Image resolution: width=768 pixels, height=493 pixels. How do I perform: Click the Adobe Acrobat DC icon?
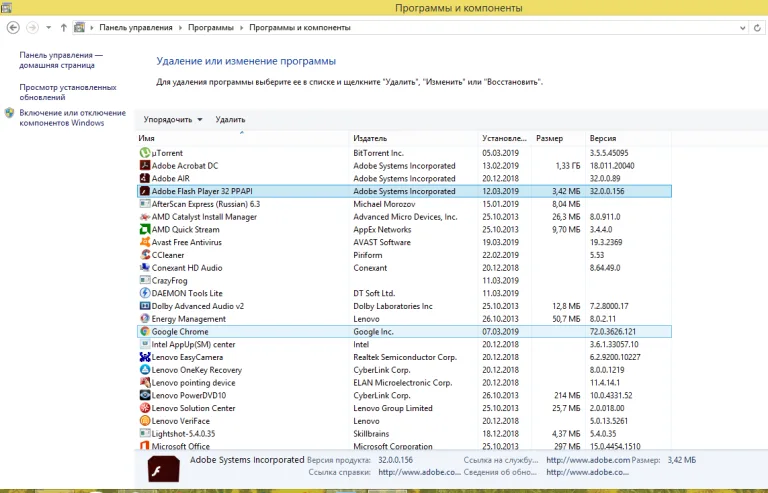144,165
